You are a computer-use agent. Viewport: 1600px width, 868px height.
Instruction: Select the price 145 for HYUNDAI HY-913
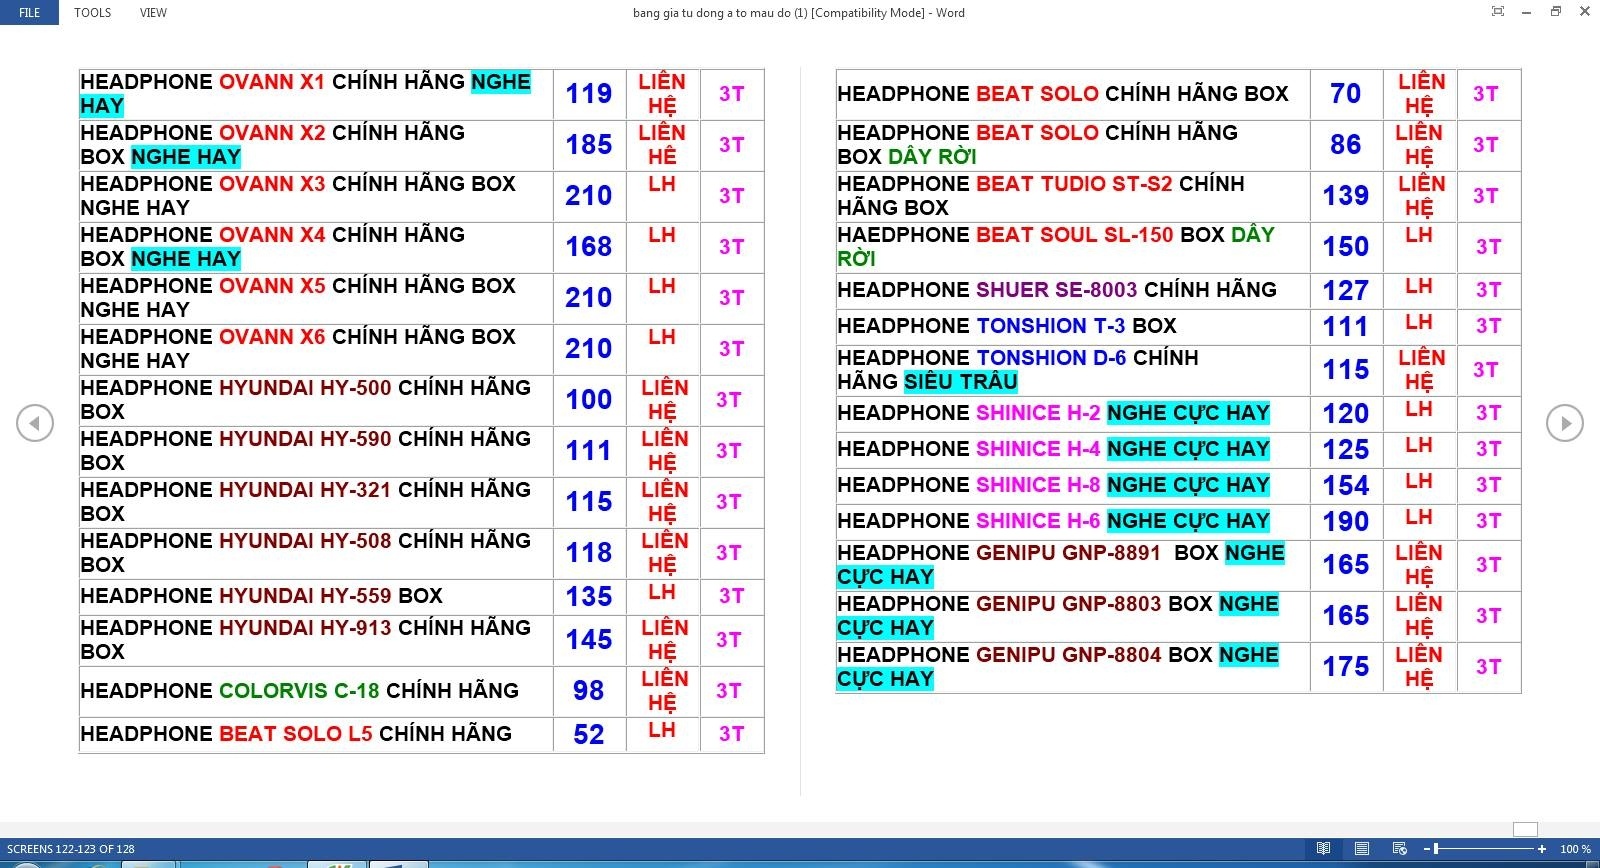coord(589,640)
